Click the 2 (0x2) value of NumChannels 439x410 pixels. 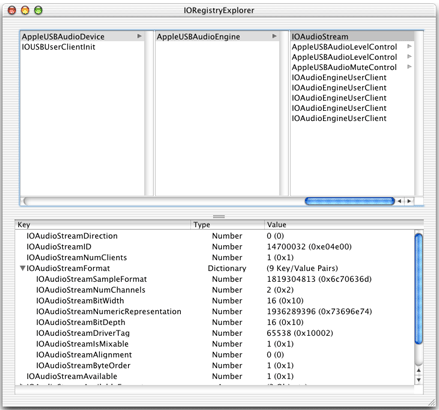(x=280, y=290)
